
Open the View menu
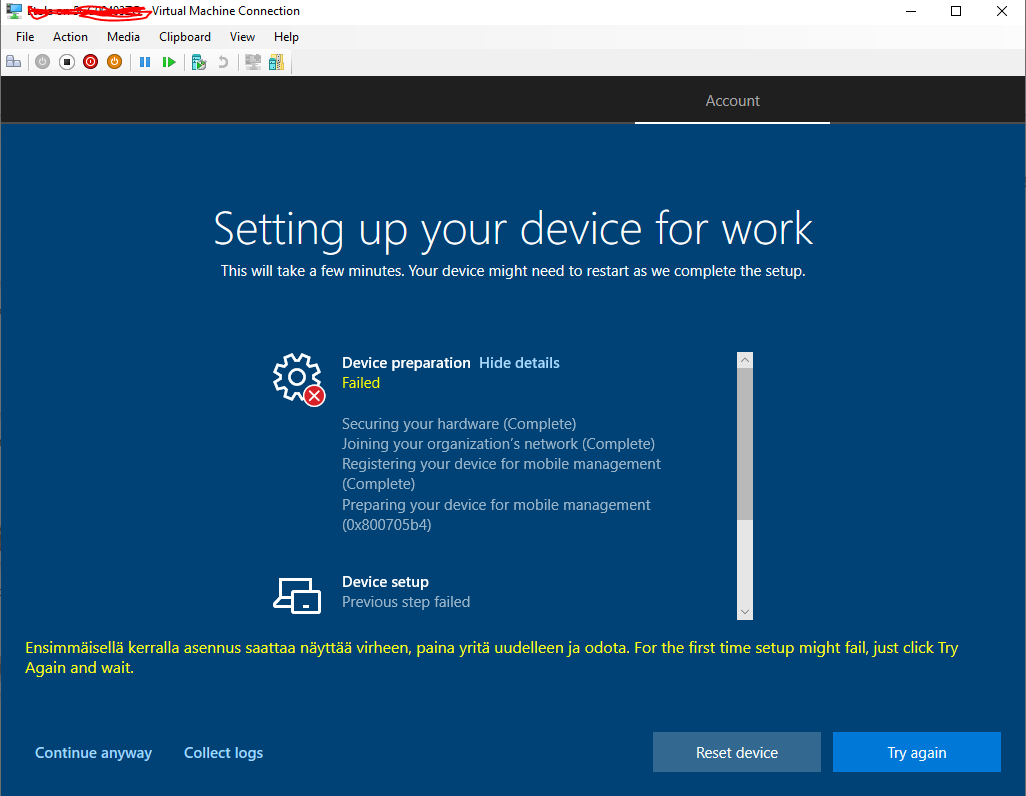[x=242, y=36]
